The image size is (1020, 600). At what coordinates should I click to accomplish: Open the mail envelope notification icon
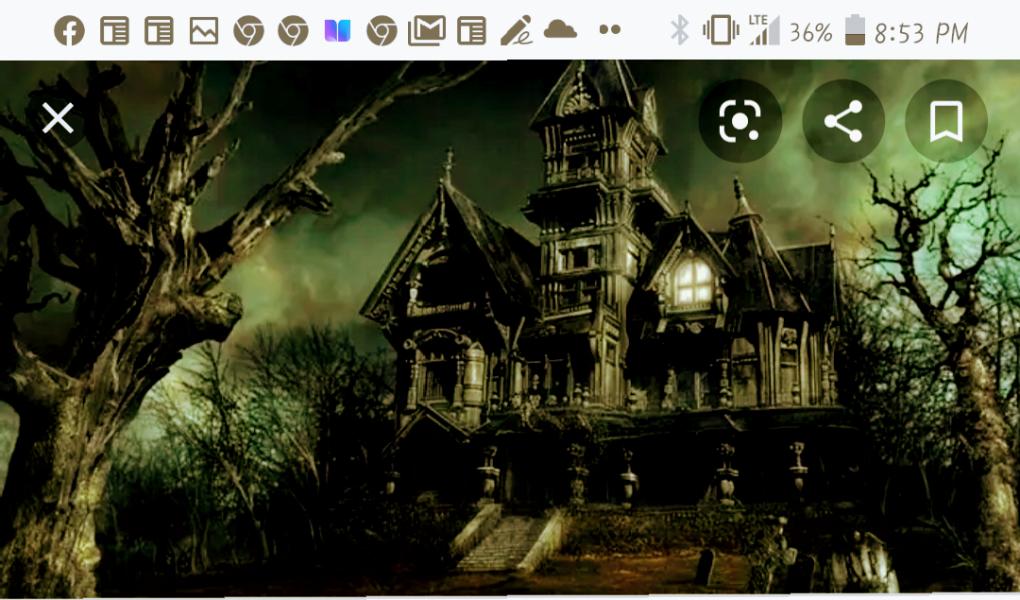[x=426, y=31]
